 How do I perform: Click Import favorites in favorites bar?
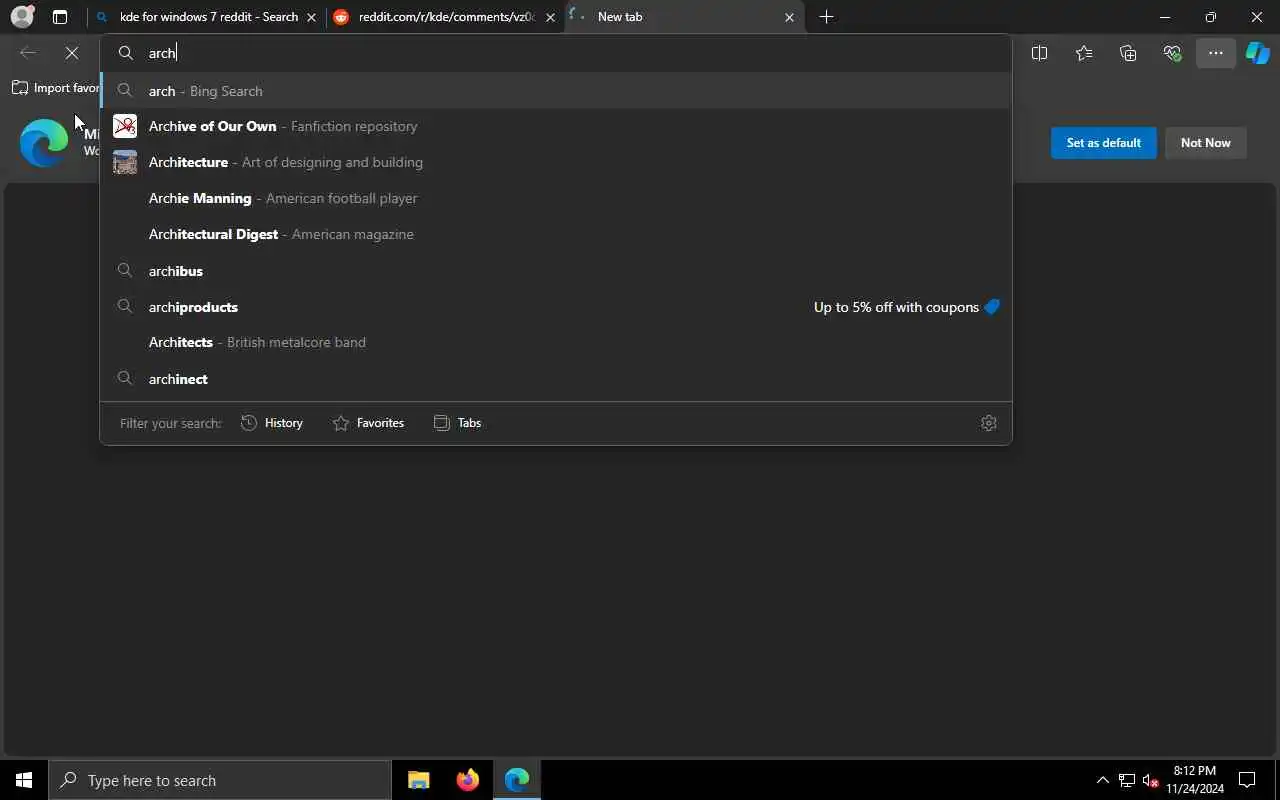(x=56, y=88)
